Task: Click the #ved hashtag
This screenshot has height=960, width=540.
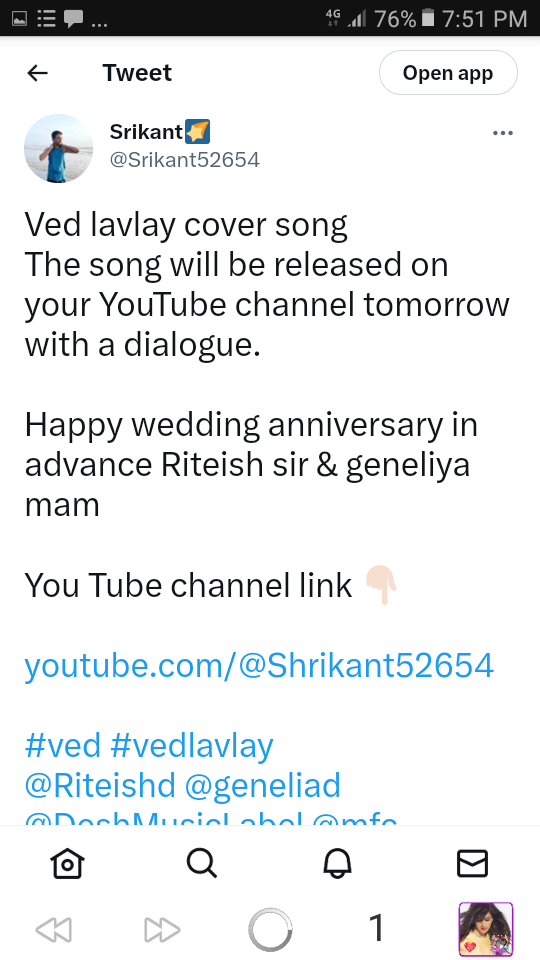Action: click(x=62, y=746)
